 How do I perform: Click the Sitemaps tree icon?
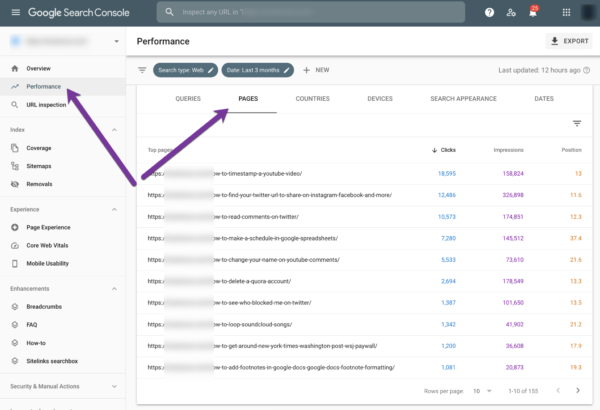(x=15, y=166)
